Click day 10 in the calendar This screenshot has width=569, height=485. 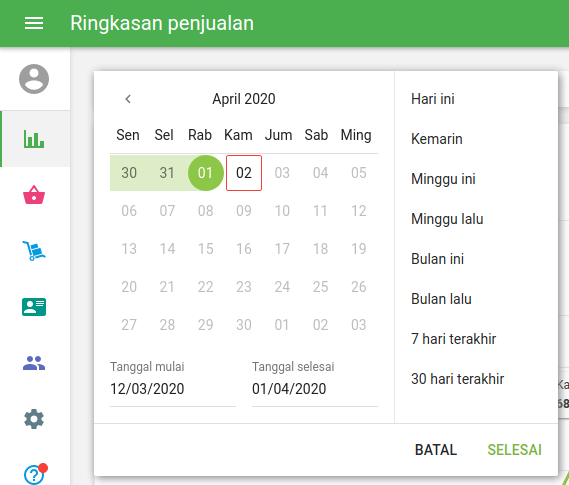[x=282, y=211]
